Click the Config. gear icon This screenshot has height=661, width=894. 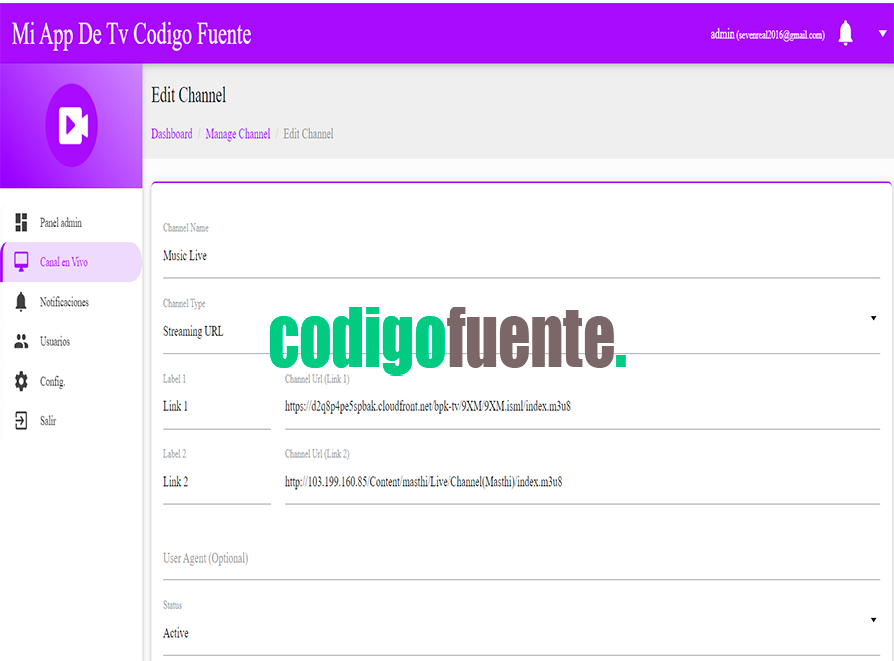tap(21, 381)
